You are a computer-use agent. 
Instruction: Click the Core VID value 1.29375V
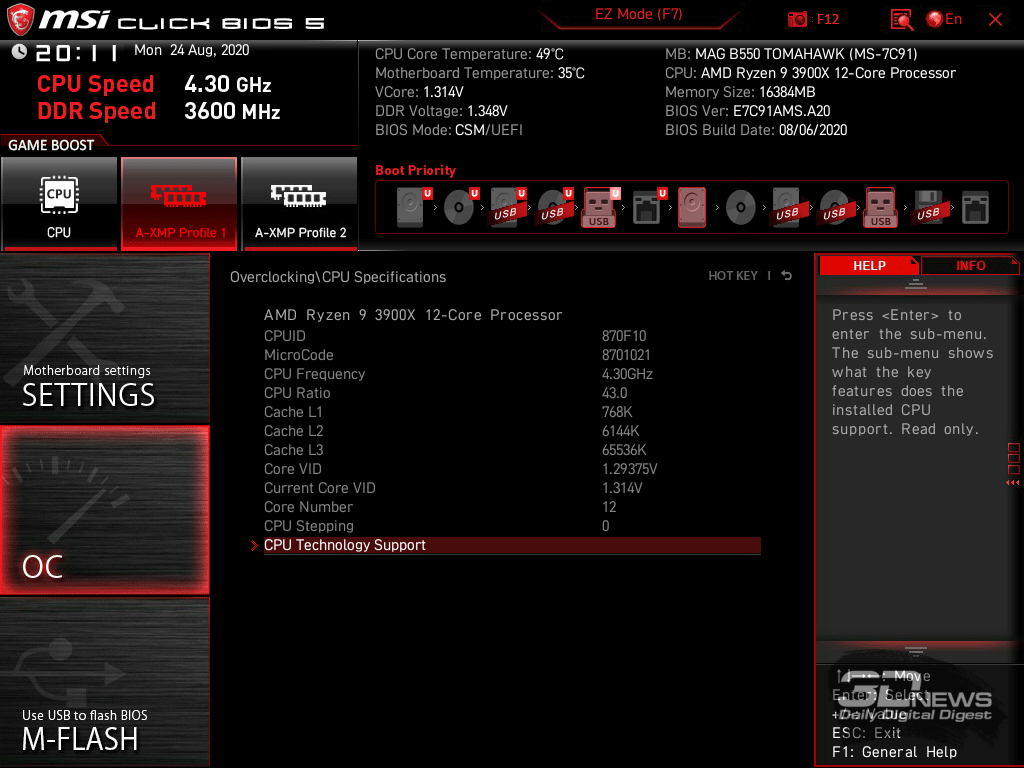tap(629, 468)
